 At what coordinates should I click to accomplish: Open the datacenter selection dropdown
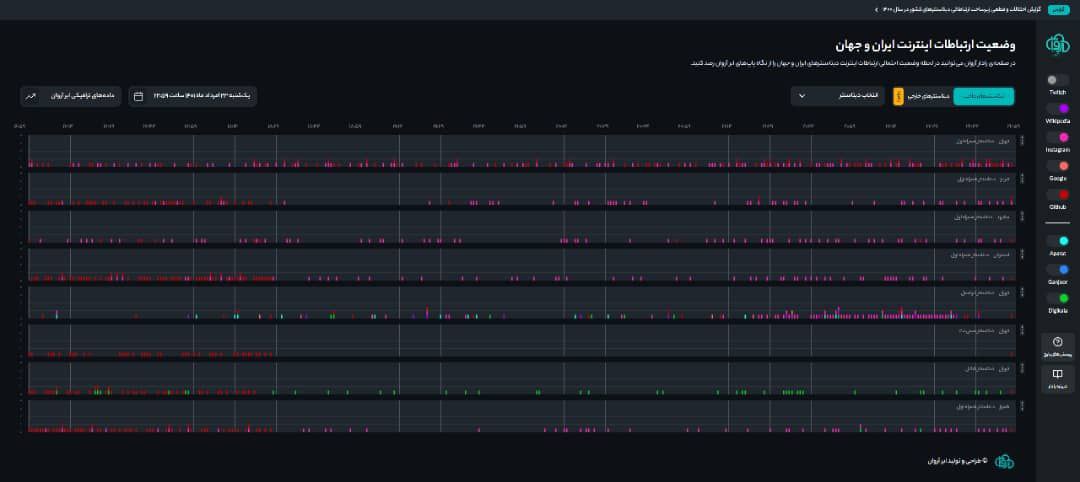click(x=838, y=96)
